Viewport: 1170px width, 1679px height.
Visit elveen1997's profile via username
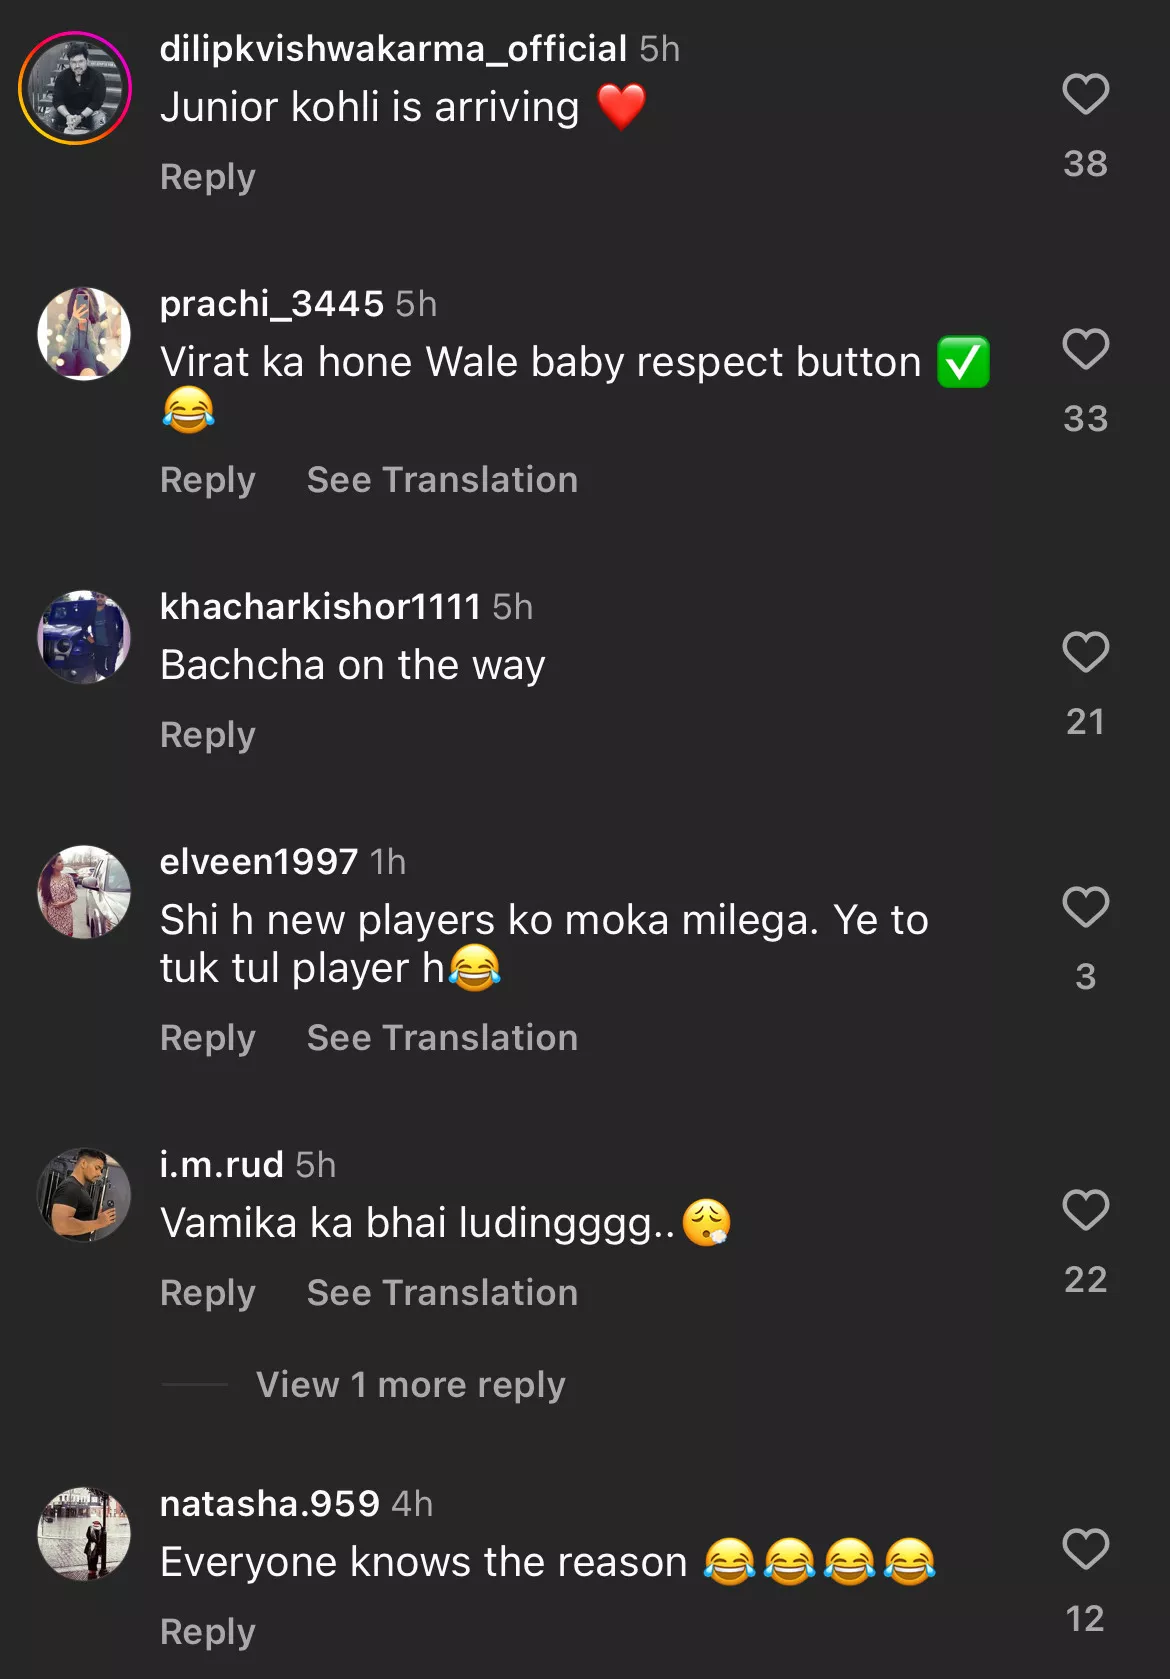click(x=259, y=862)
